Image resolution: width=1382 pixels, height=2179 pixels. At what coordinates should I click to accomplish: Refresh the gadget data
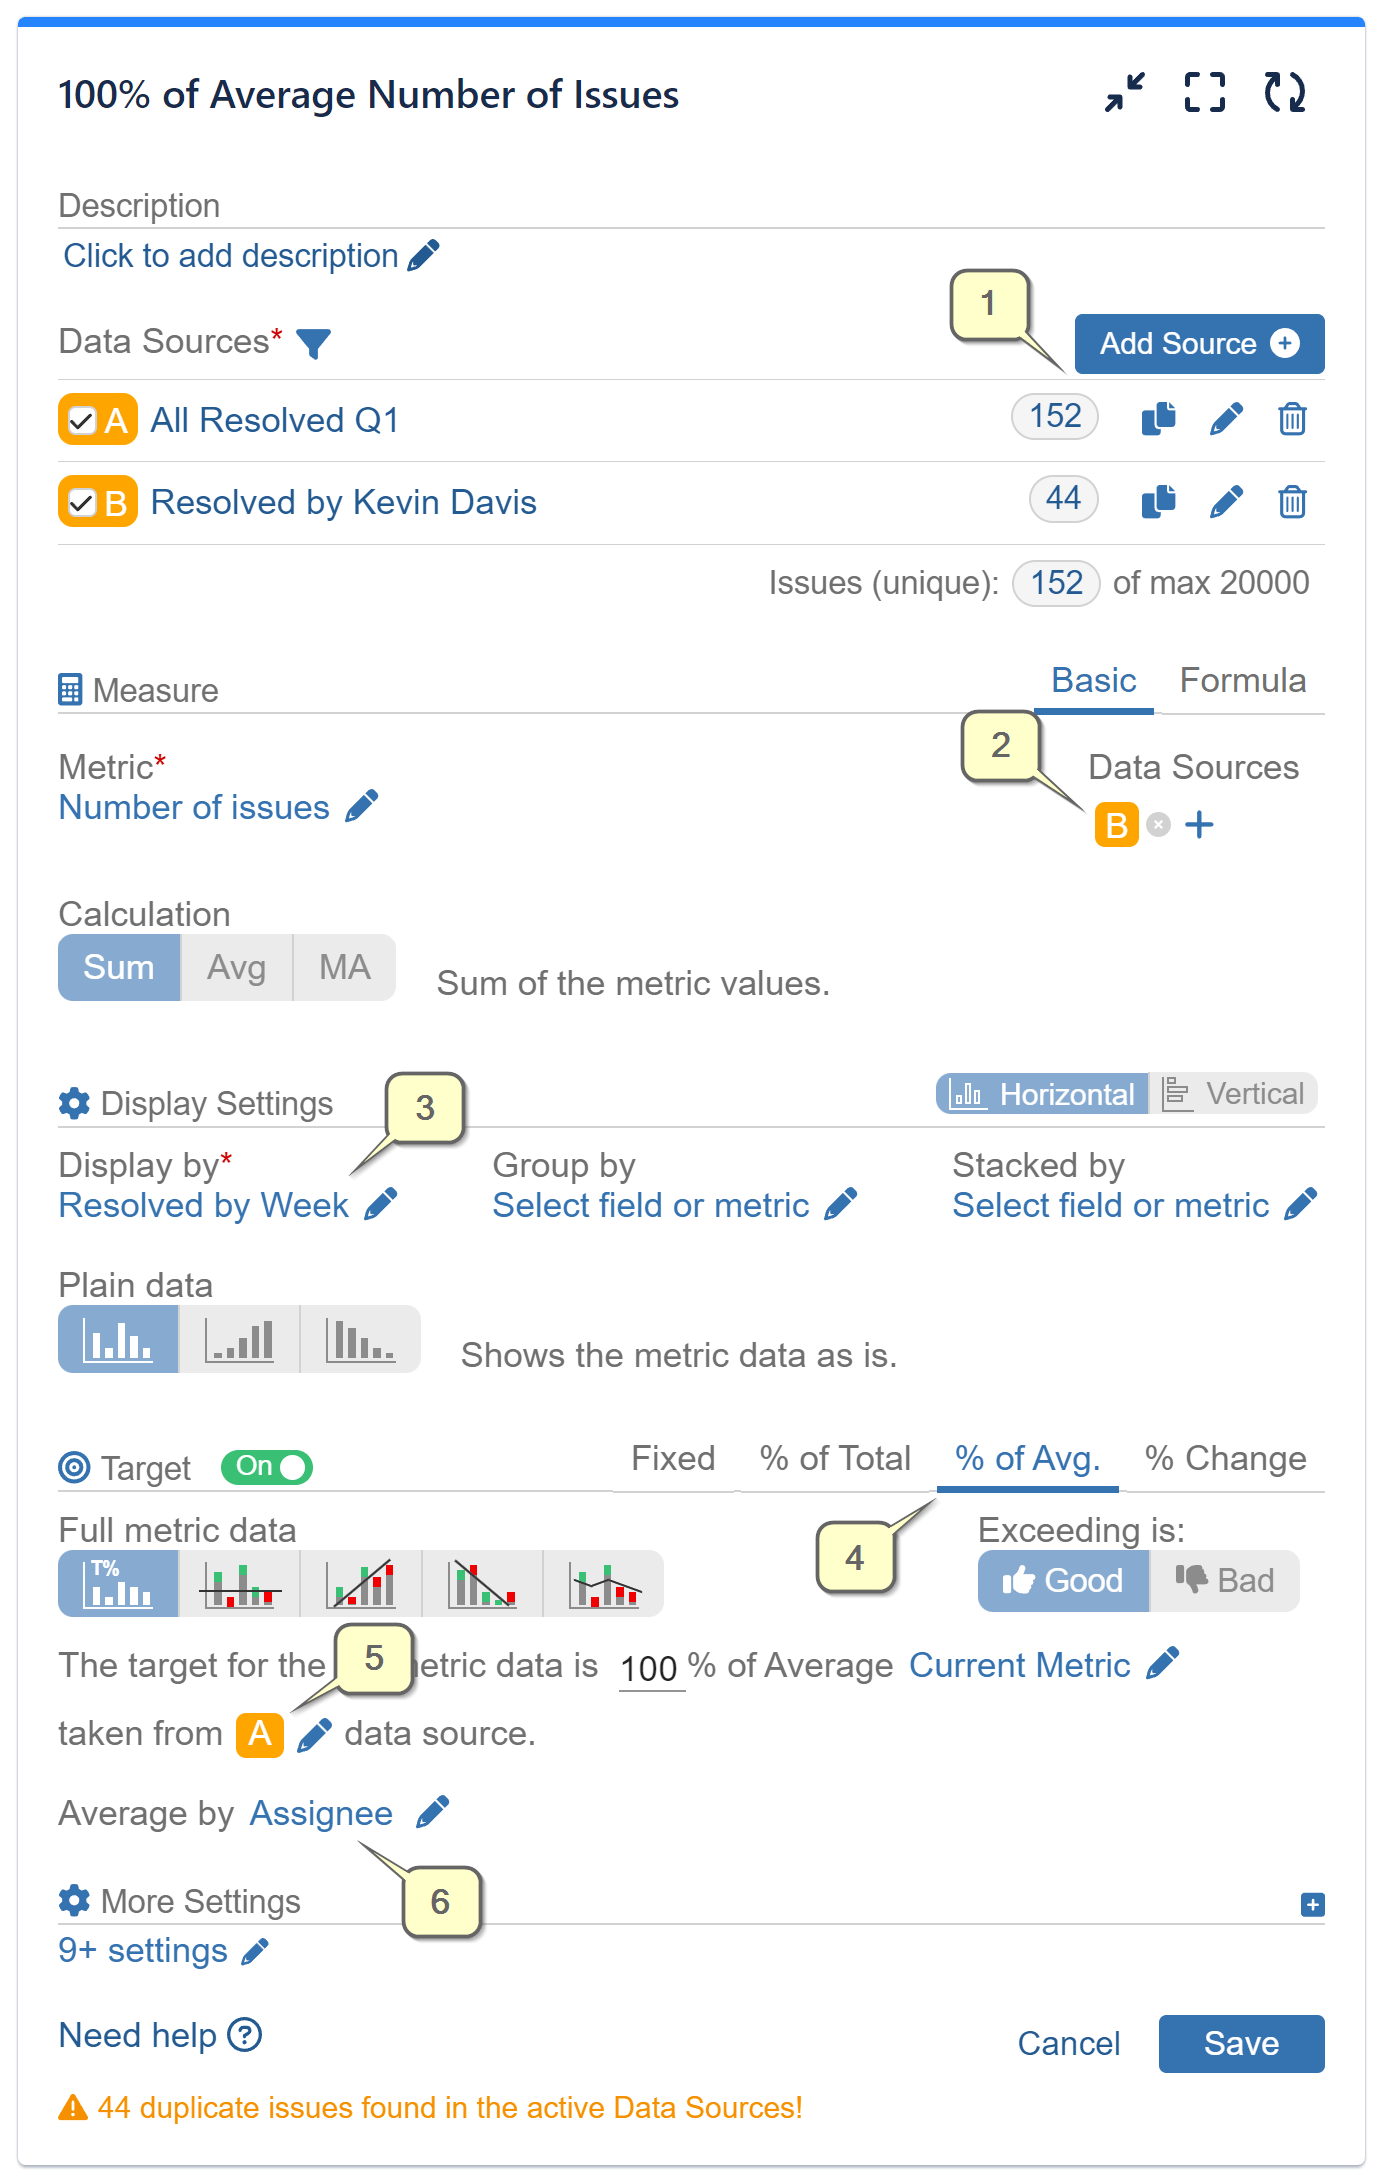pyautogui.click(x=1287, y=92)
